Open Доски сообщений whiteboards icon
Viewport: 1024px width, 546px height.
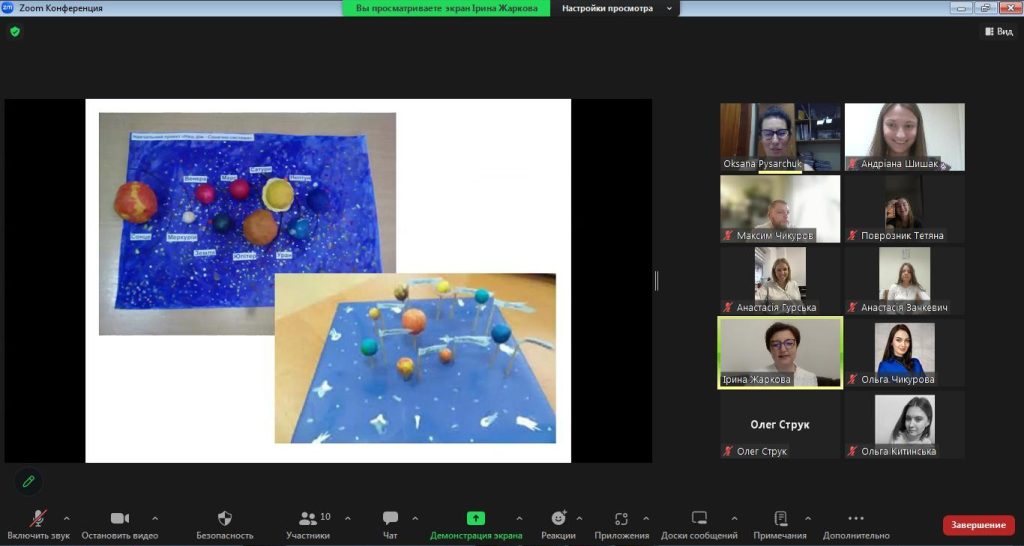point(699,518)
